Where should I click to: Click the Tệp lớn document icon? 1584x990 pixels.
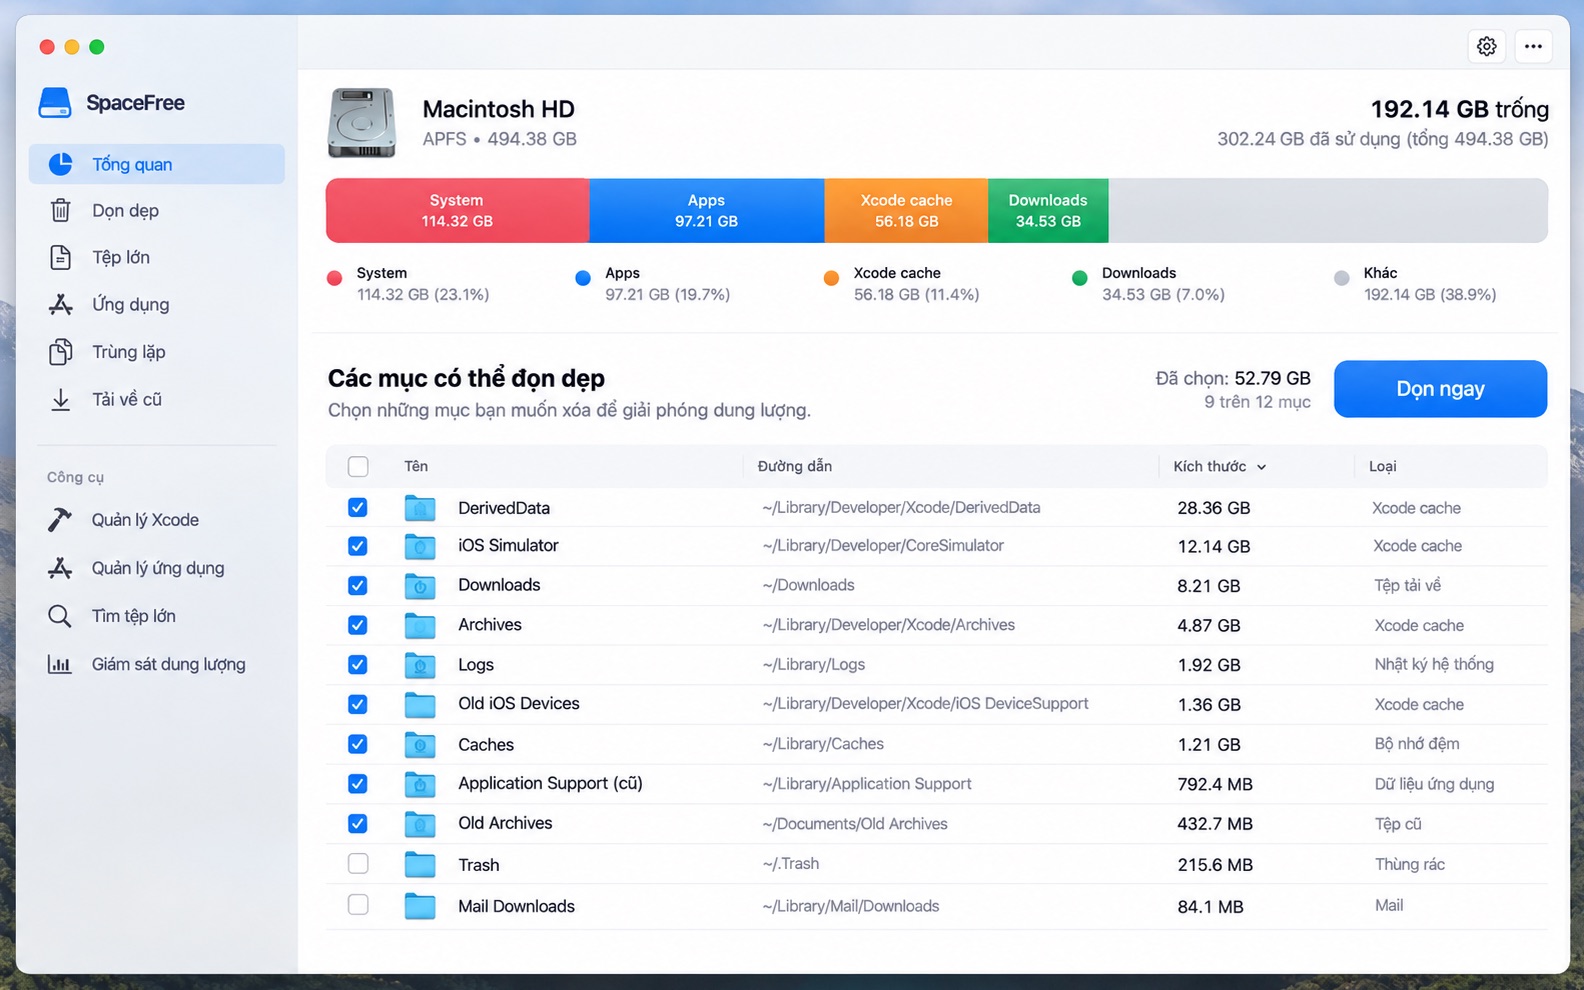coord(61,257)
